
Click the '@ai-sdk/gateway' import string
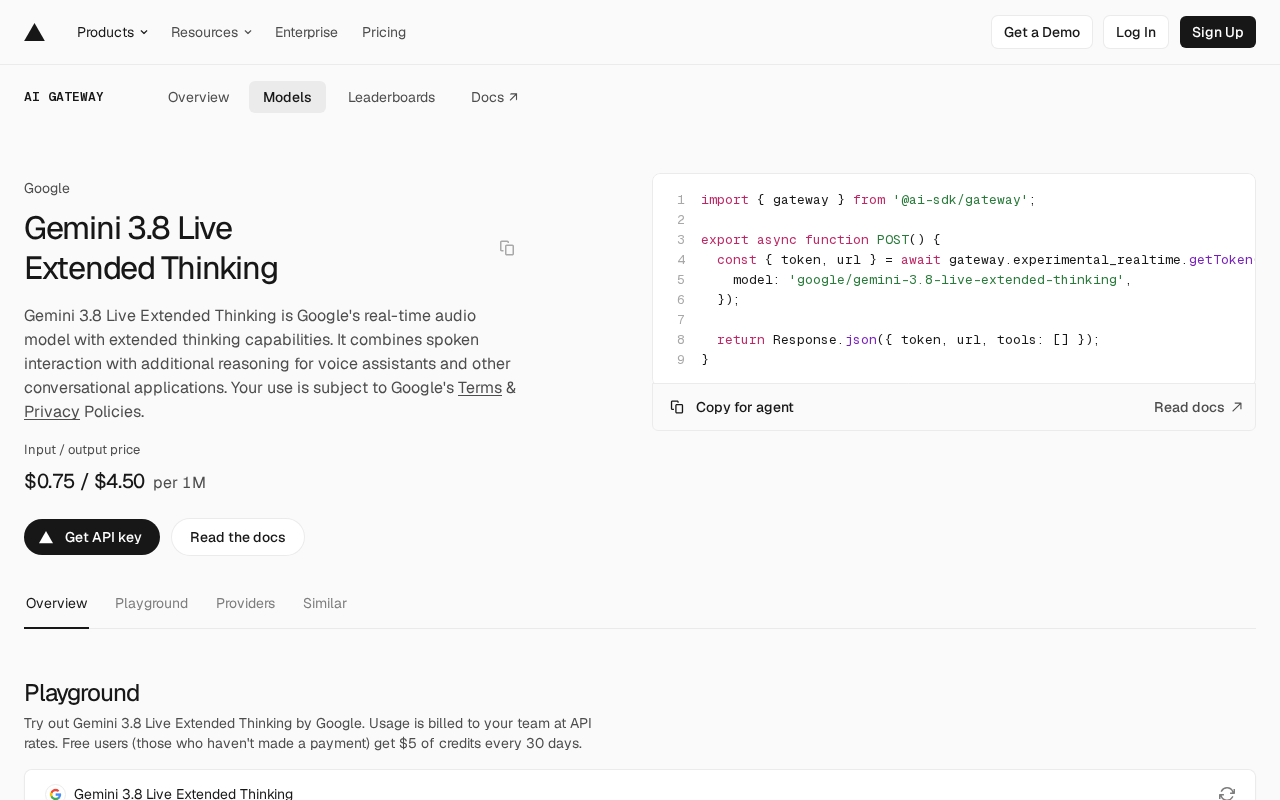click(960, 200)
